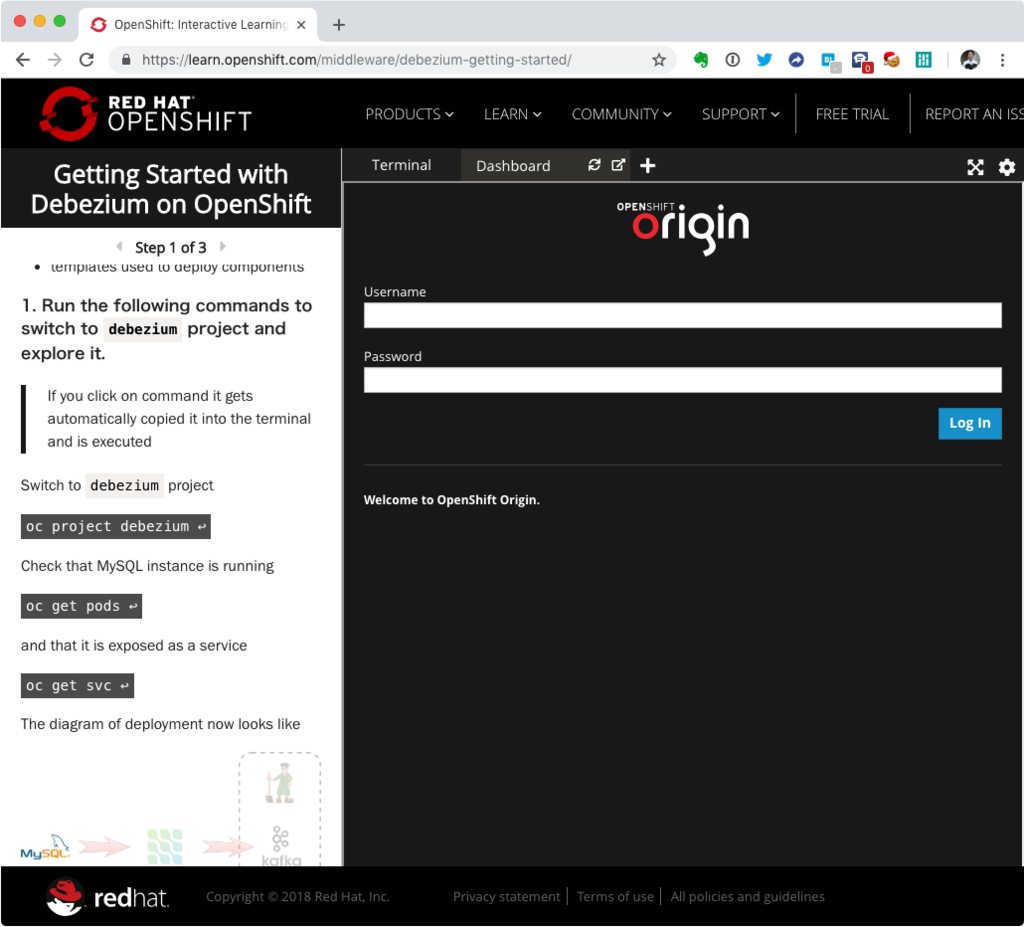
Task: Switch to the Terminal tab
Action: coord(401,165)
